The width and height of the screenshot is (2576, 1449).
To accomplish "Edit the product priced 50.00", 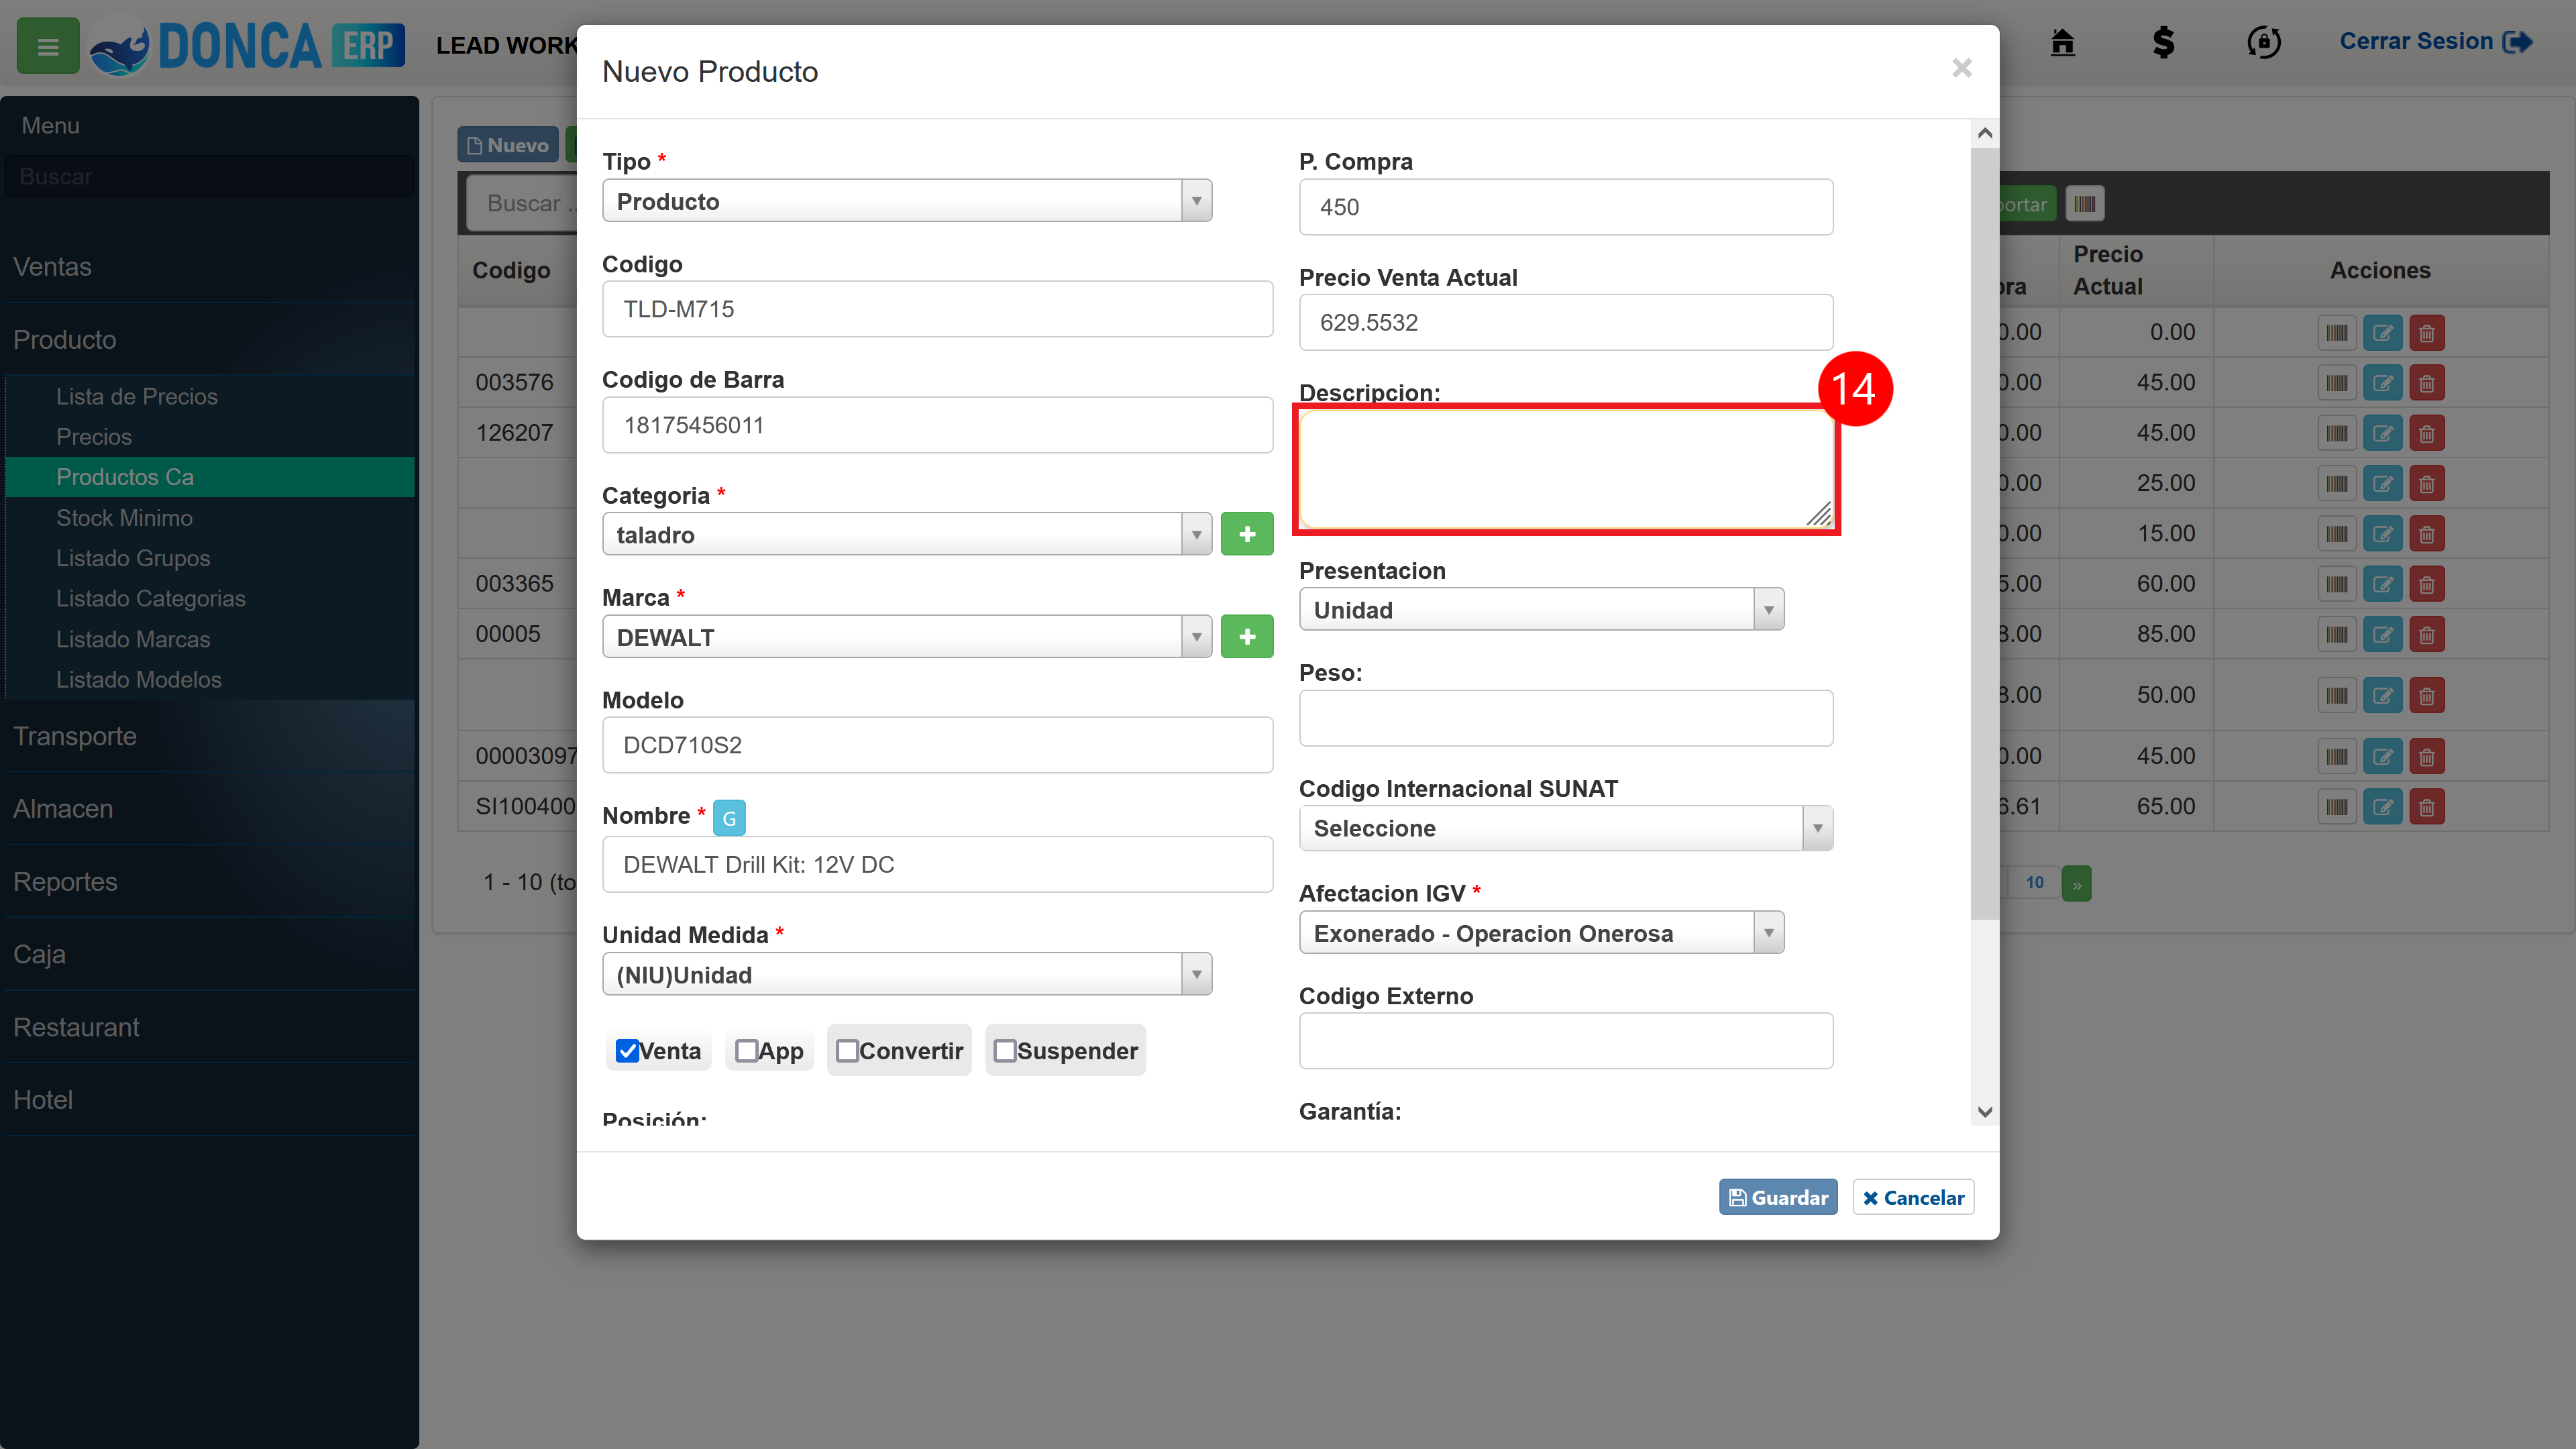I will (2382, 695).
